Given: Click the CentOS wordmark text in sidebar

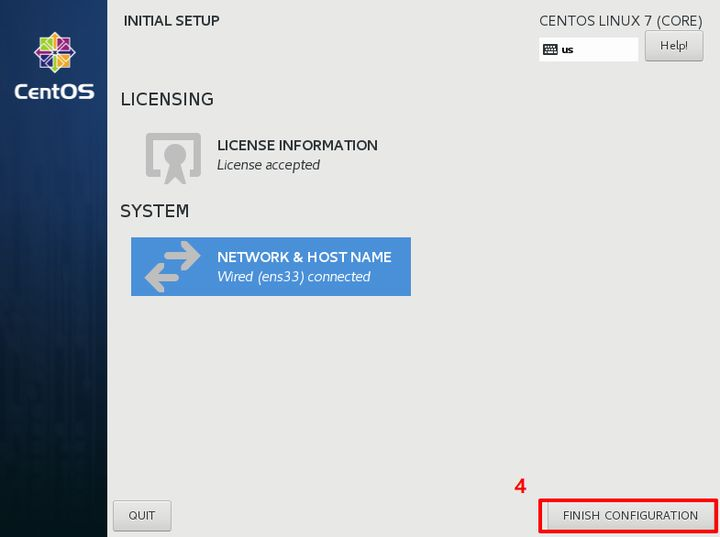Looking at the screenshot, I should point(54,92).
